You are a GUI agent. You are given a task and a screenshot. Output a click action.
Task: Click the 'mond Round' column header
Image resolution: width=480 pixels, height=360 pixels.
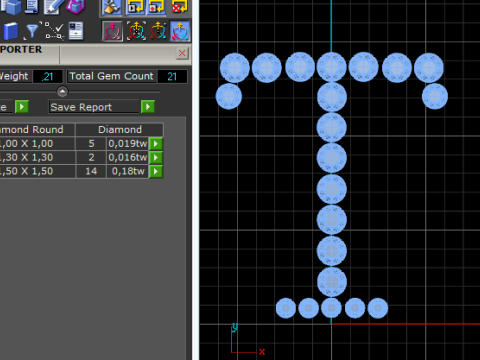(37, 129)
